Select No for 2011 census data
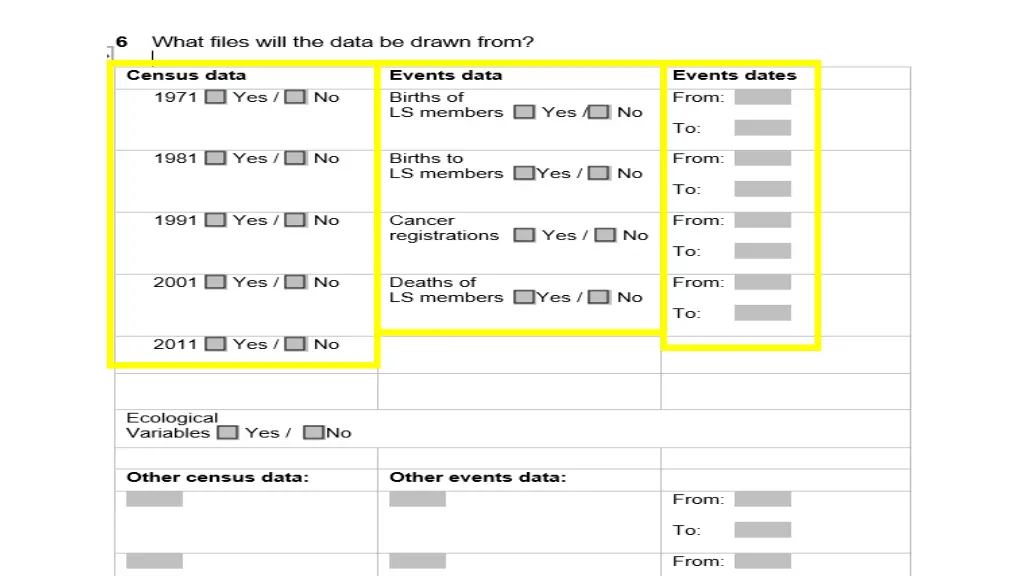 click(295, 344)
